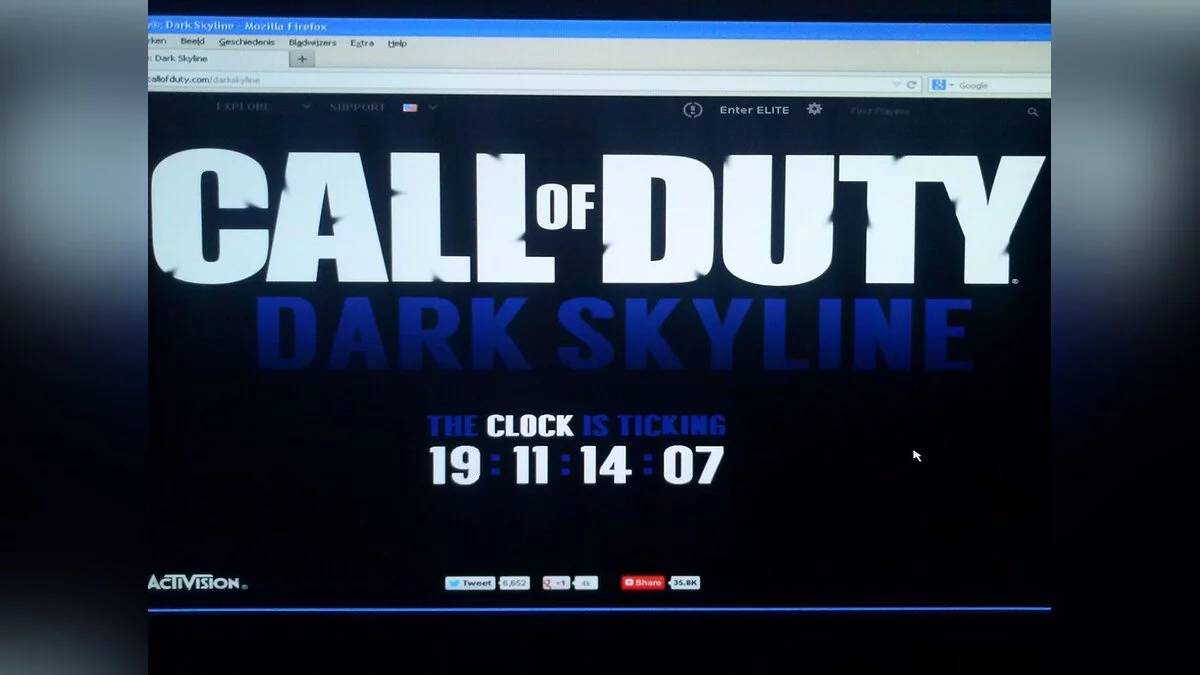Expand the region selector arrow after flag
Screen dimensions: 1200x675
coord(432,107)
